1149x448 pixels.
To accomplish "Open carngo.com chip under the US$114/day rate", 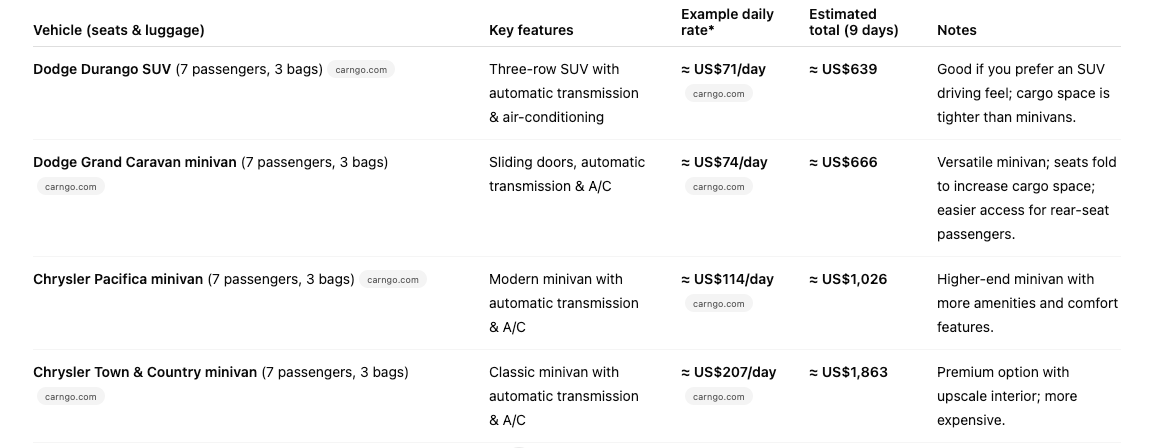I will [x=718, y=304].
